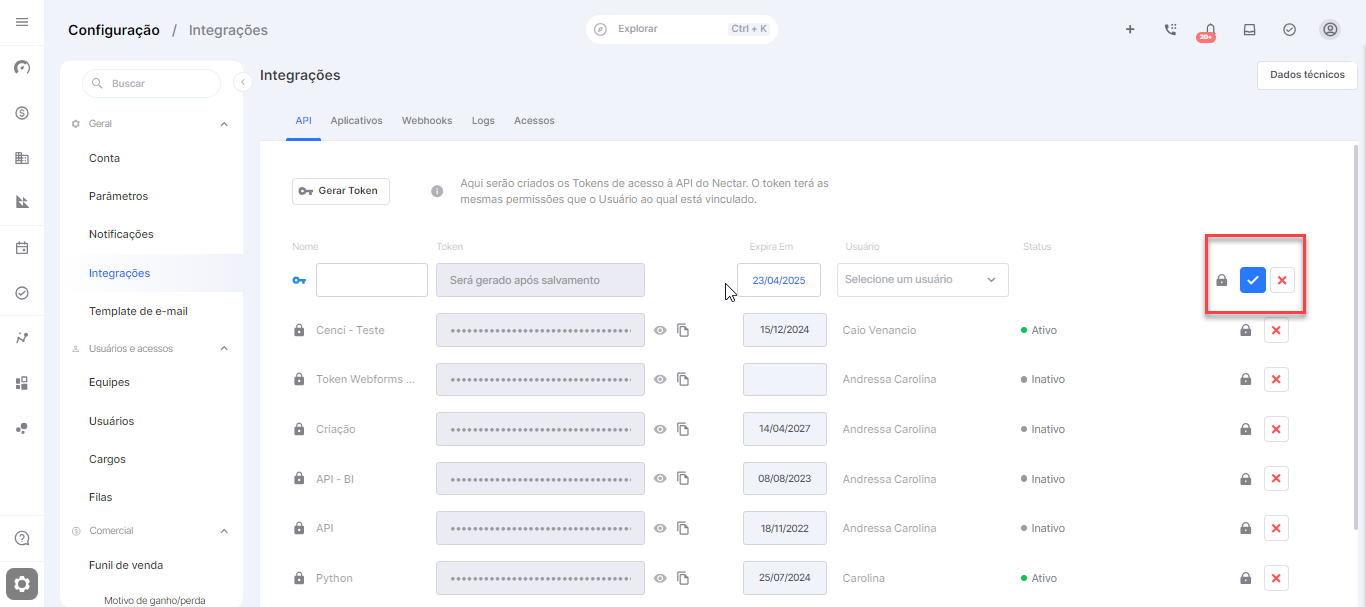Toggle visibility of the Python token
This screenshot has width=1366, height=607.
click(x=660, y=578)
